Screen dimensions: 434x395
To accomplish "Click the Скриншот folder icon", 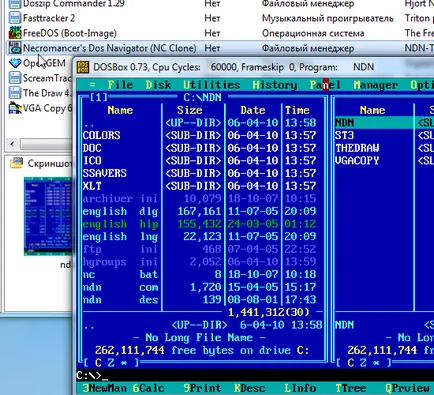I will tap(16, 163).
